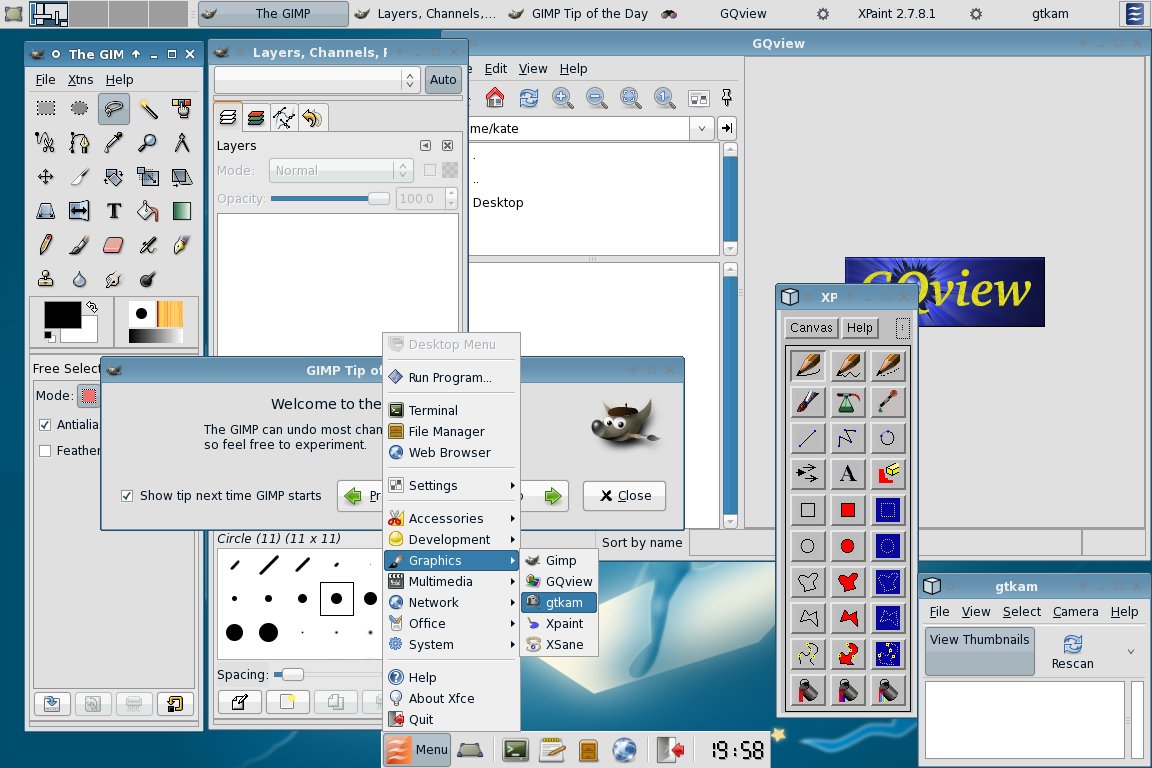Select the Circle (11) brush in grid

[x=336, y=598]
